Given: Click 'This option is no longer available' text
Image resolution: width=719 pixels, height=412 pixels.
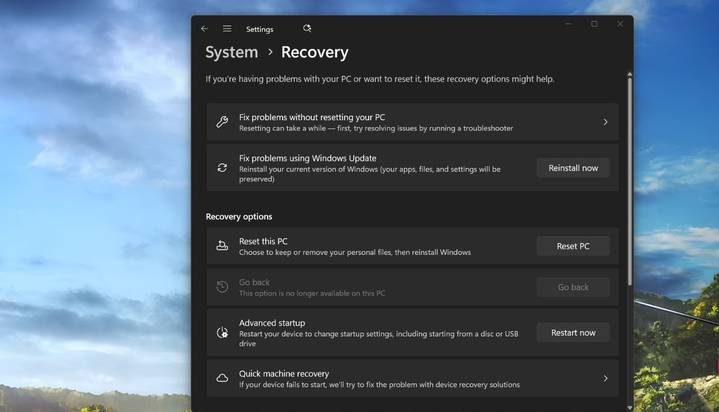Looking at the screenshot, I should tap(312, 293).
